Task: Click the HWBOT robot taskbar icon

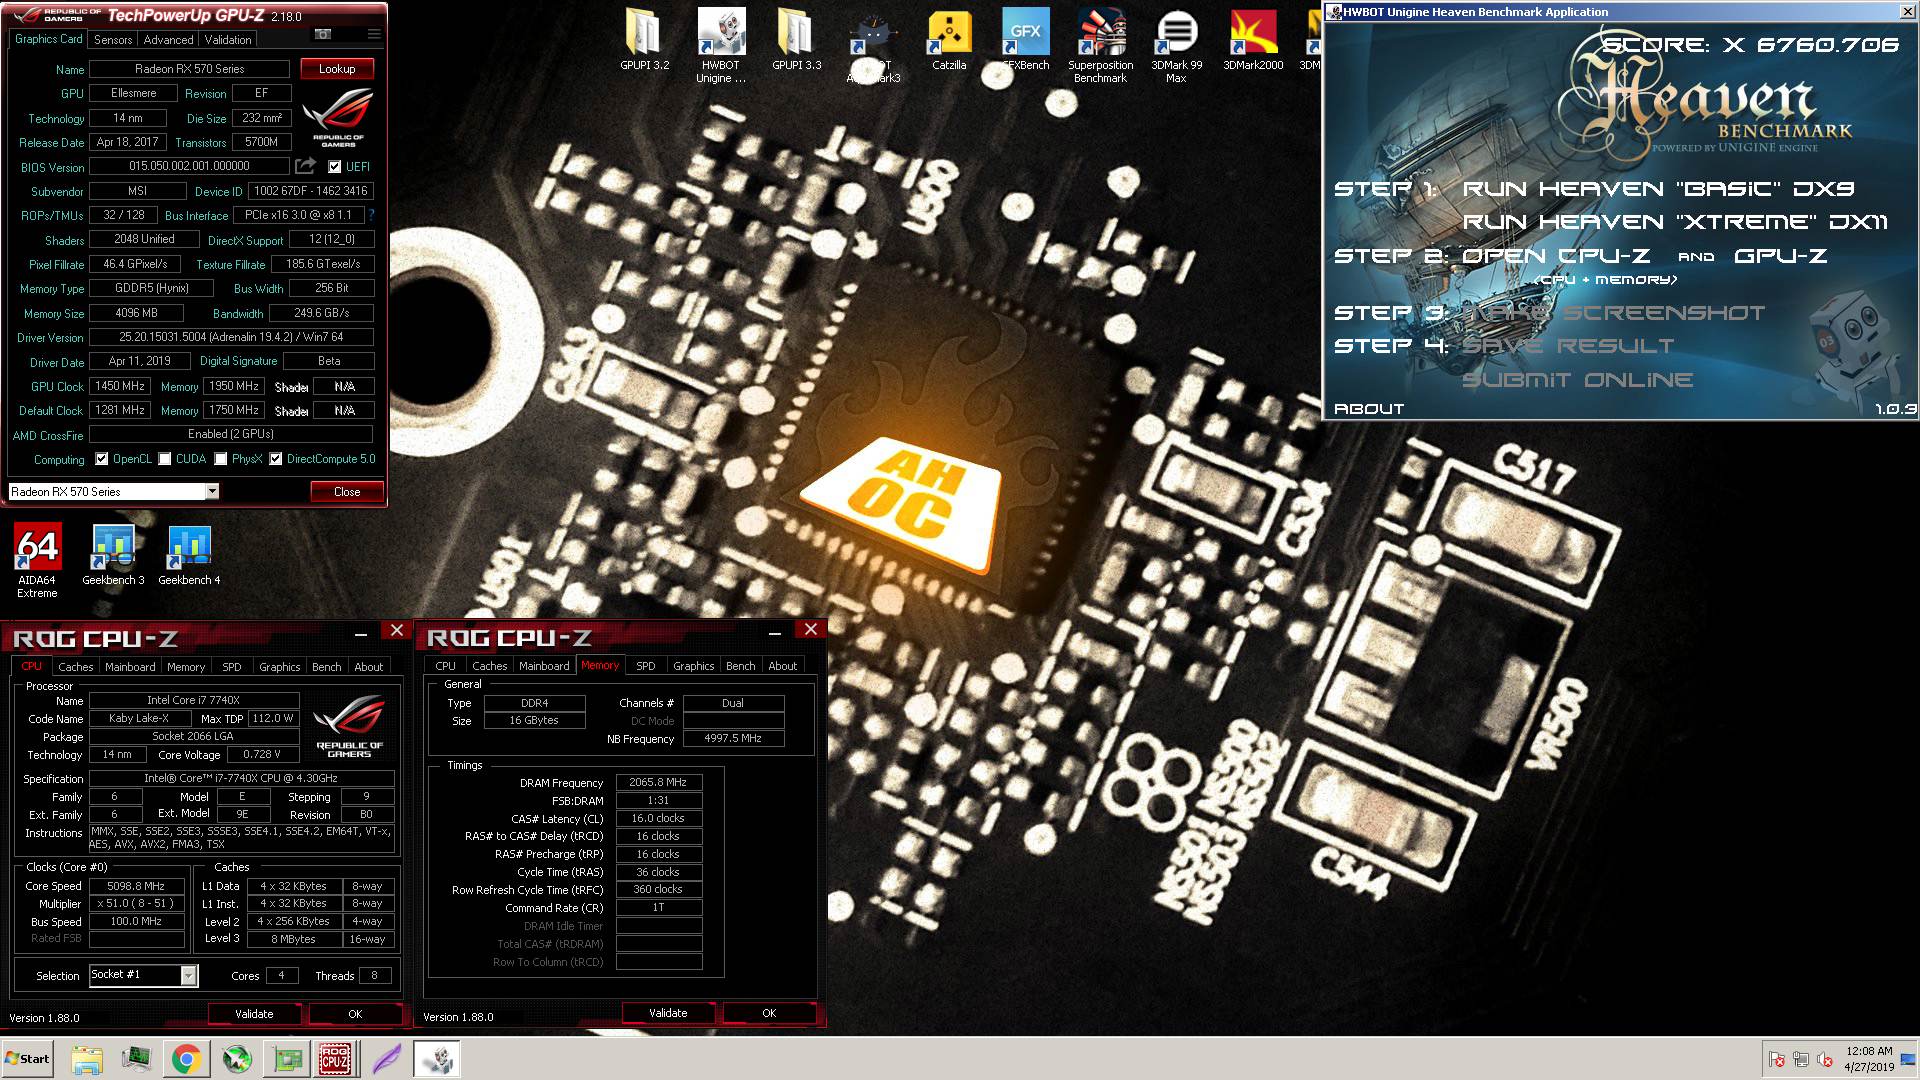Action: pos(436,1059)
